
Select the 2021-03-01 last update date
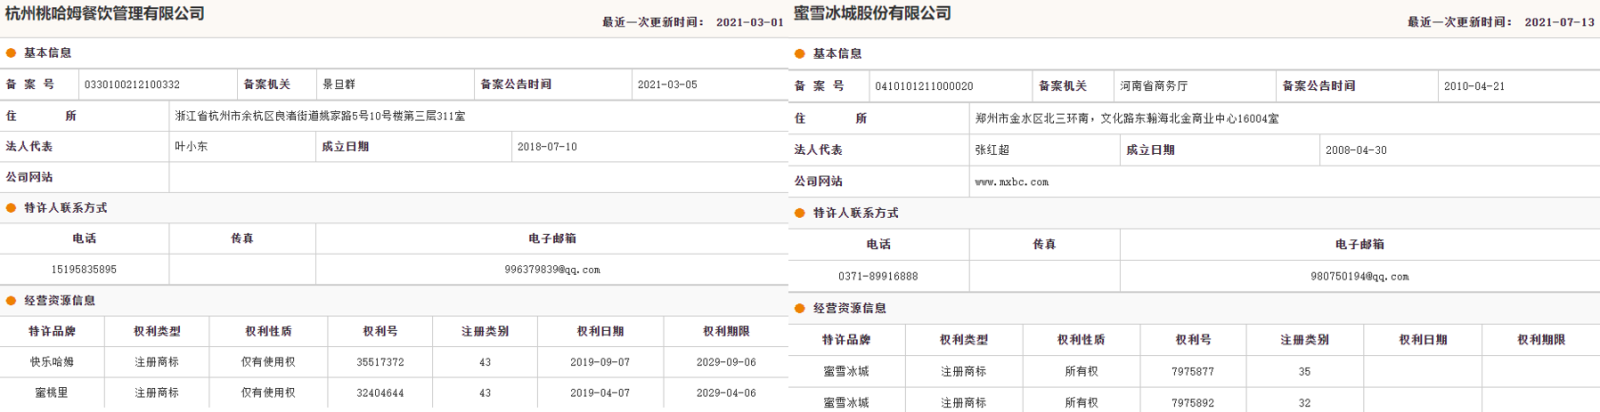point(749,22)
